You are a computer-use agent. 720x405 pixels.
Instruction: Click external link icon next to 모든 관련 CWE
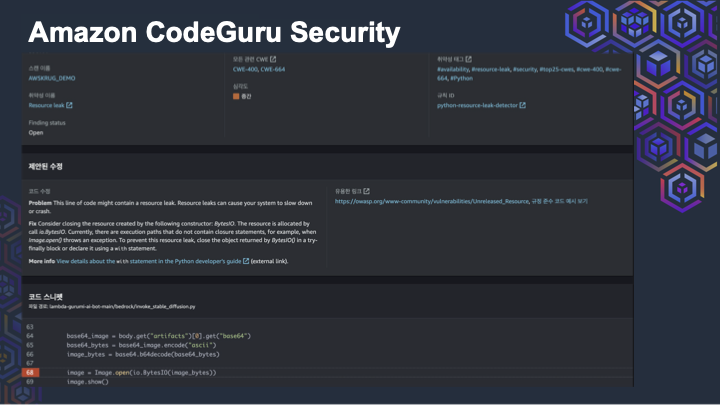click(x=273, y=59)
